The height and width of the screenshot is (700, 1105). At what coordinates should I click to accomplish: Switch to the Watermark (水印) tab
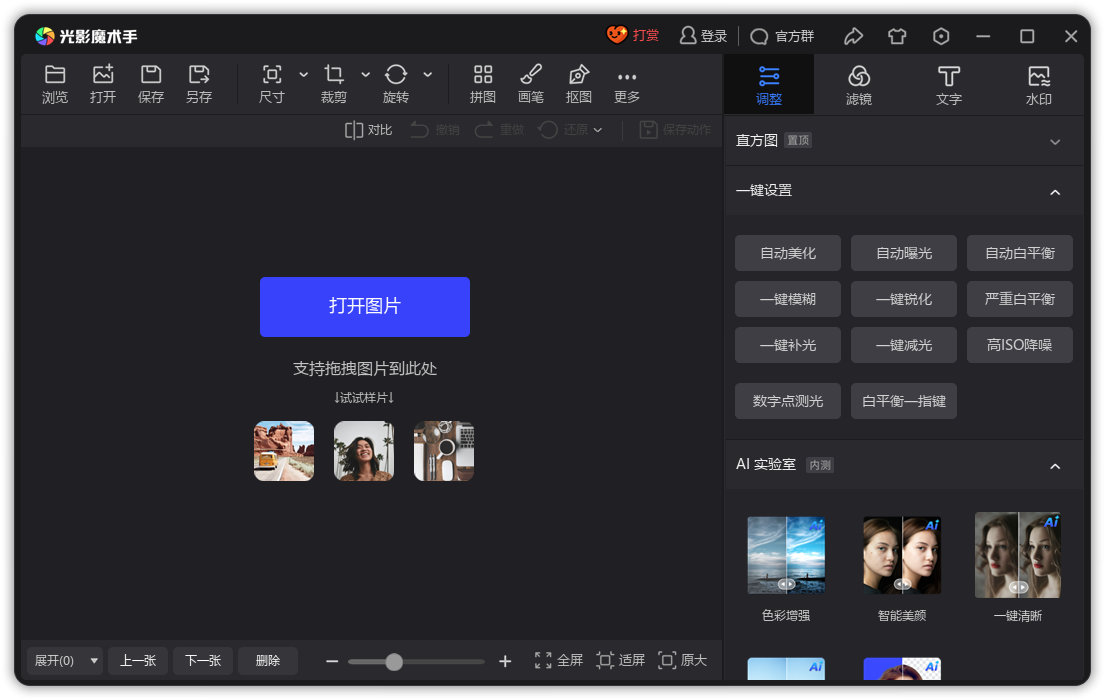click(1039, 84)
